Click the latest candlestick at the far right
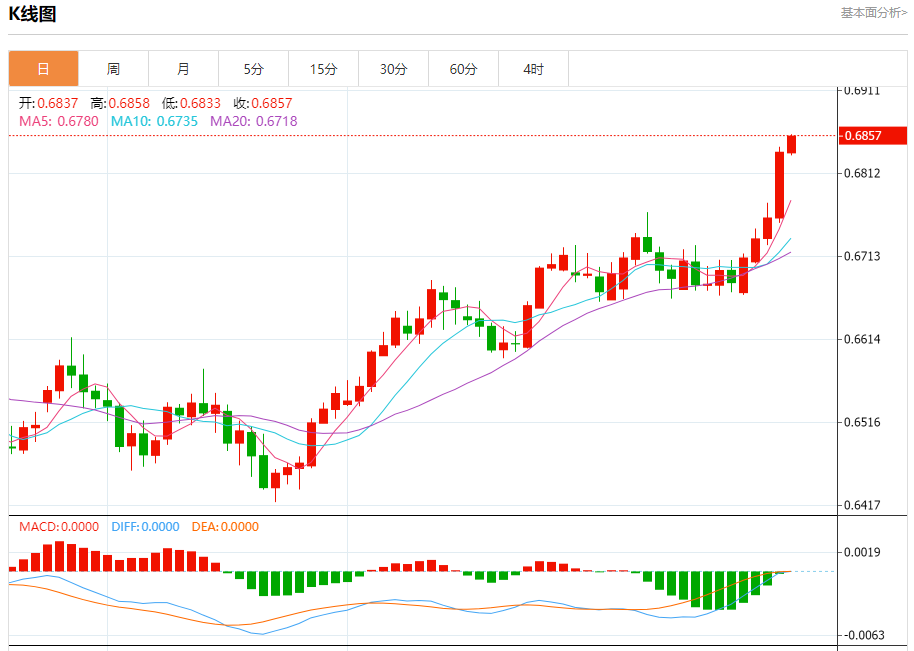The height and width of the screenshot is (651, 914). click(x=791, y=144)
